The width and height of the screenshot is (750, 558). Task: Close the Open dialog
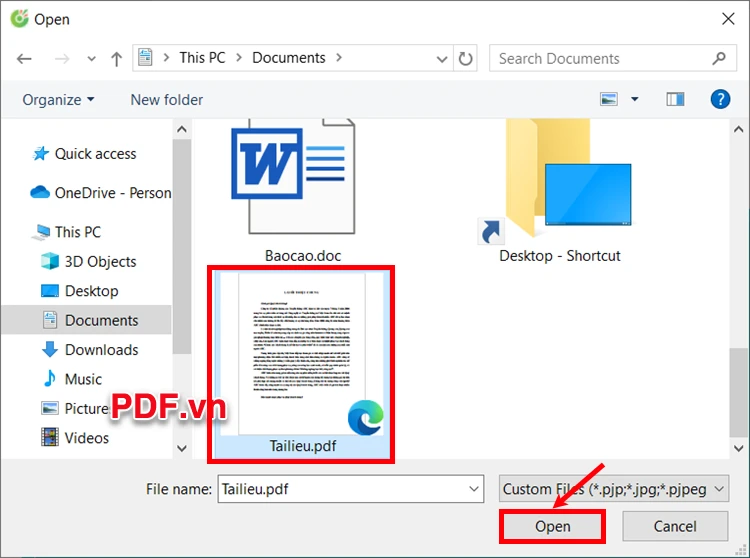pyautogui.click(x=728, y=19)
